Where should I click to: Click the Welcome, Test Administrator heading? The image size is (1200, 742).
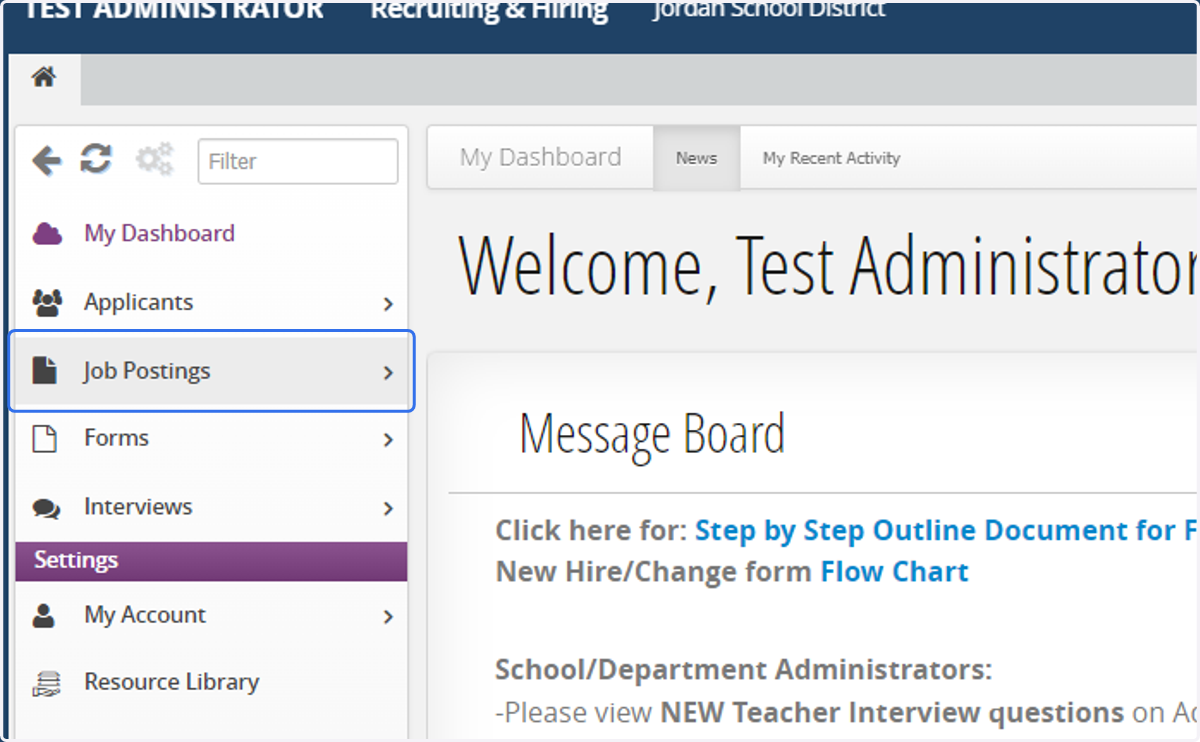[828, 266]
